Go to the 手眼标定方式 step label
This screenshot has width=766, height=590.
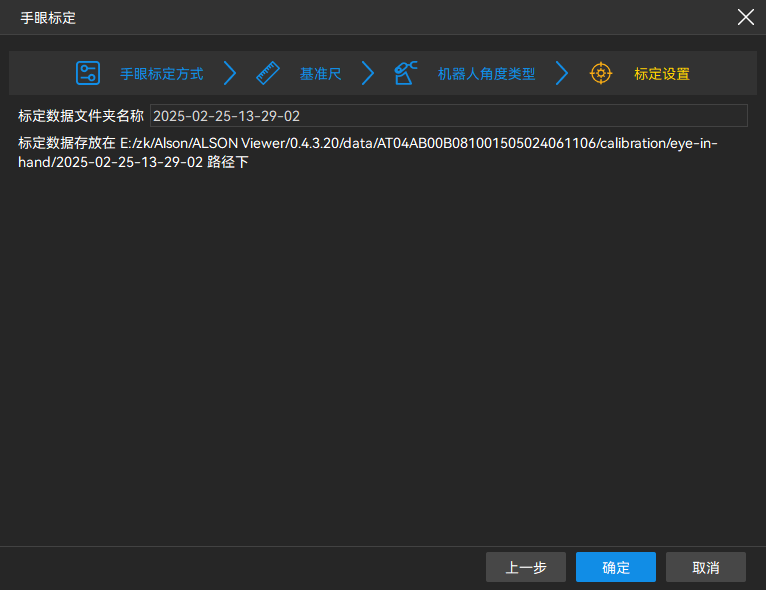coord(162,74)
